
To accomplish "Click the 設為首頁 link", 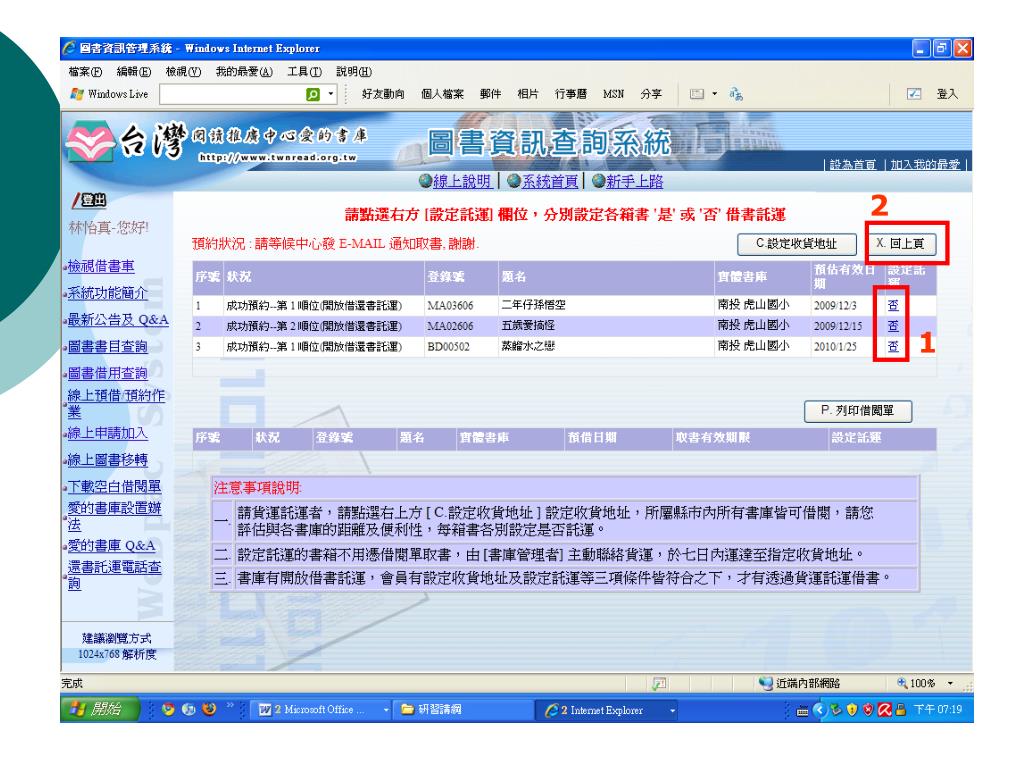I will pos(853,165).
